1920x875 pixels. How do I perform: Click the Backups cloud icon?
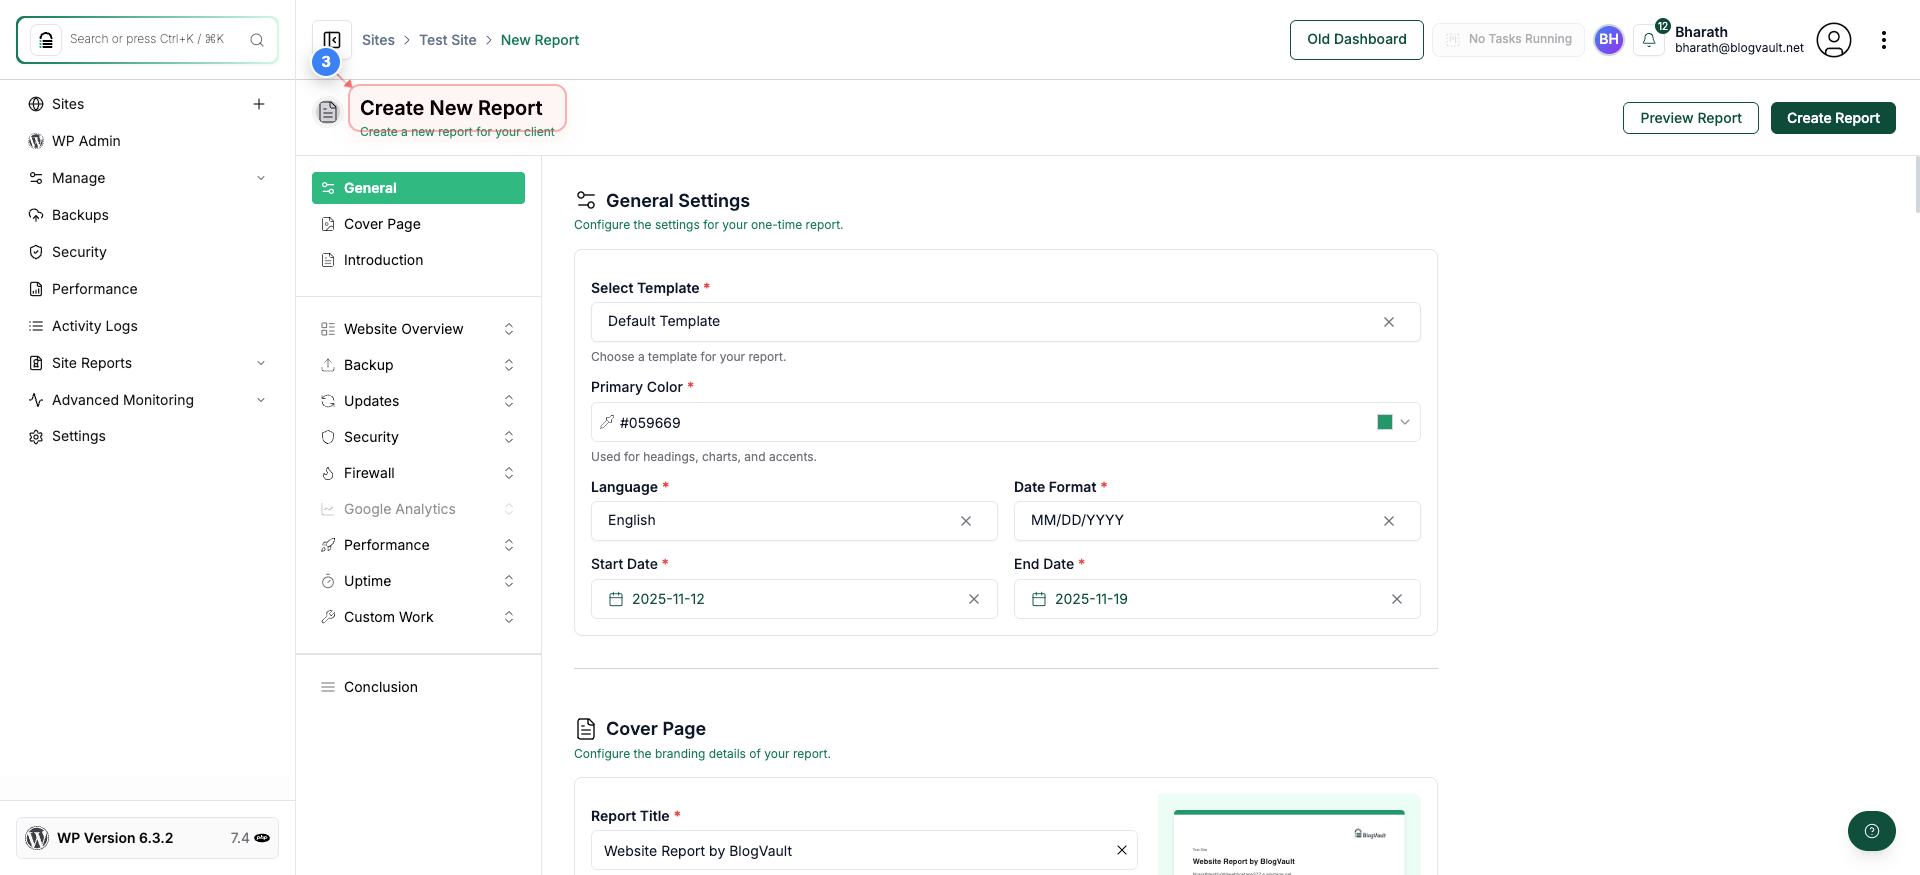click(36, 215)
